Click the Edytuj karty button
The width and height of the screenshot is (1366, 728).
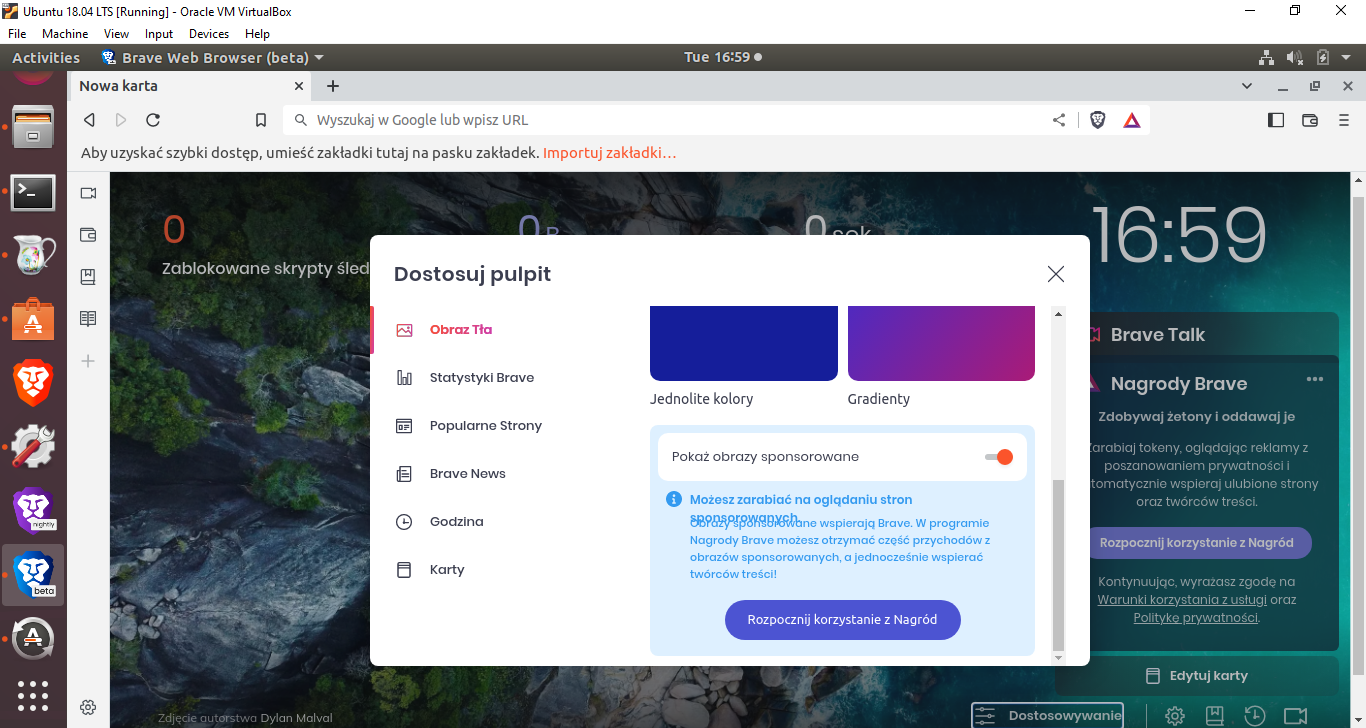[1197, 676]
